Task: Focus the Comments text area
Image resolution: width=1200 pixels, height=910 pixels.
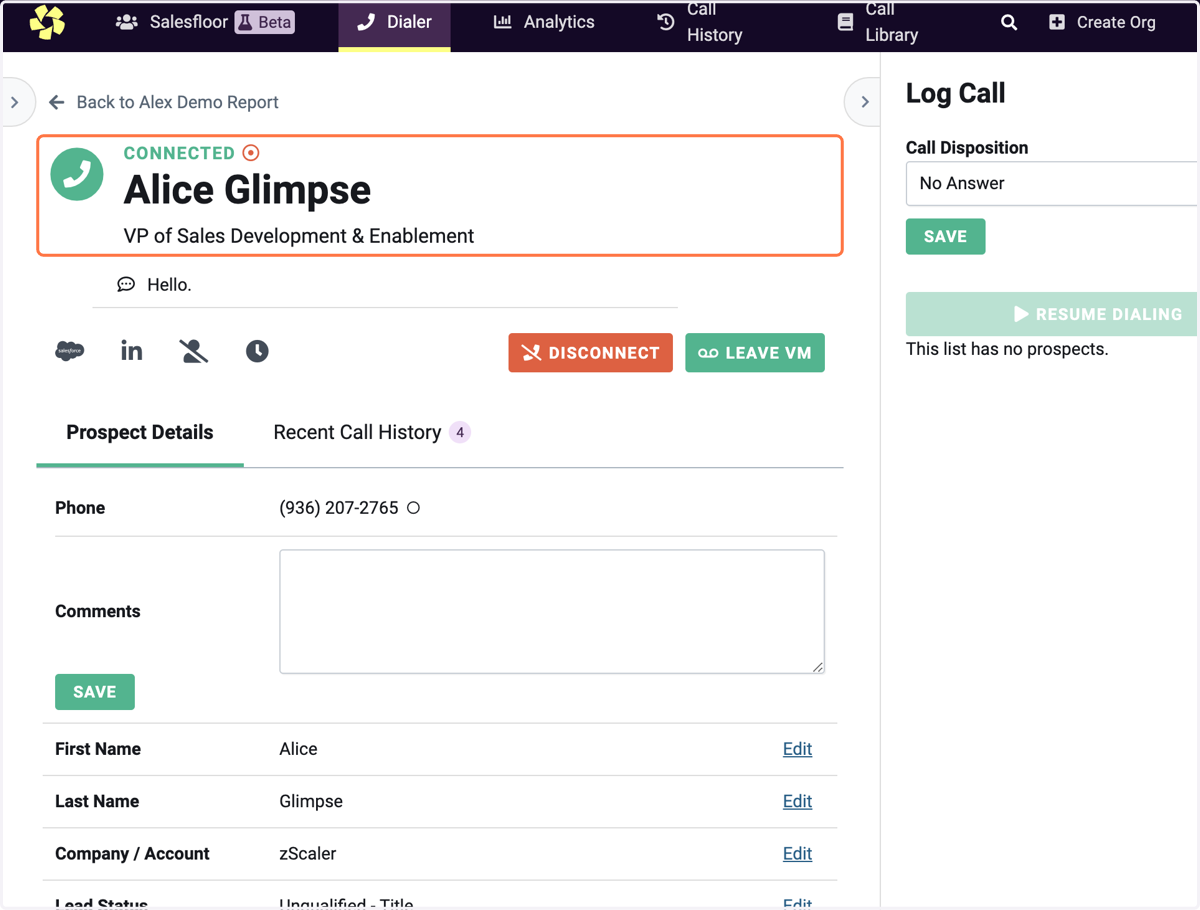Action: point(552,611)
